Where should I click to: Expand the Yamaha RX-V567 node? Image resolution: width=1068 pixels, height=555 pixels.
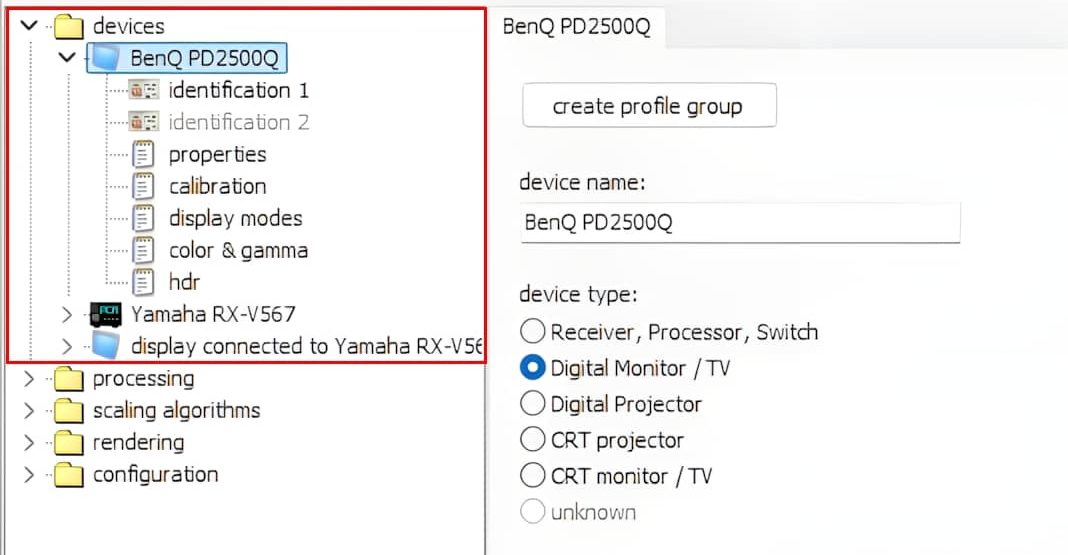tap(67, 314)
